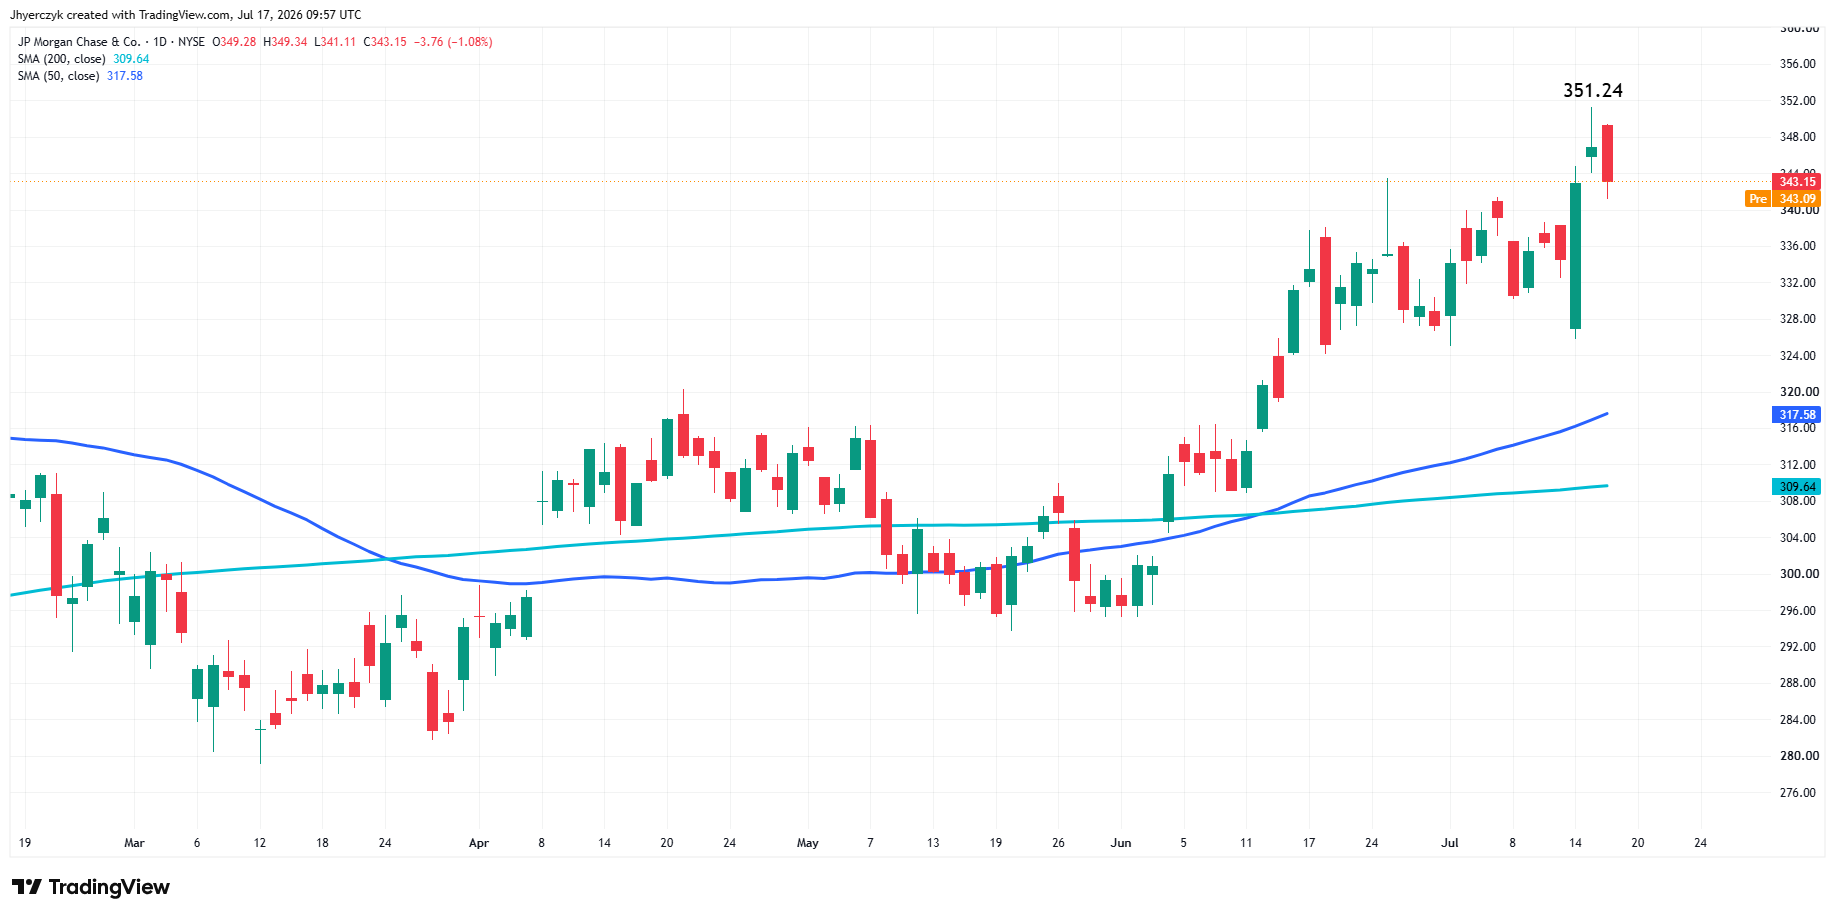Image resolution: width=1835 pixels, height=917 pixels.
Task: Click the SMA 50 value 317.58 in legend
Action: pyautogui.click(x=125, y=76)
